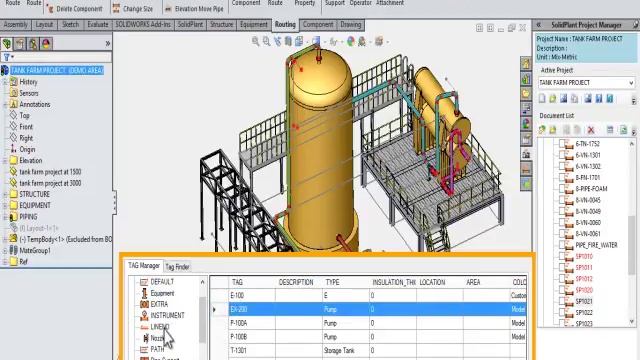Select the T-1301 tag cell
The height and width of the screenshot is (360, 640).
pos(252,351)
